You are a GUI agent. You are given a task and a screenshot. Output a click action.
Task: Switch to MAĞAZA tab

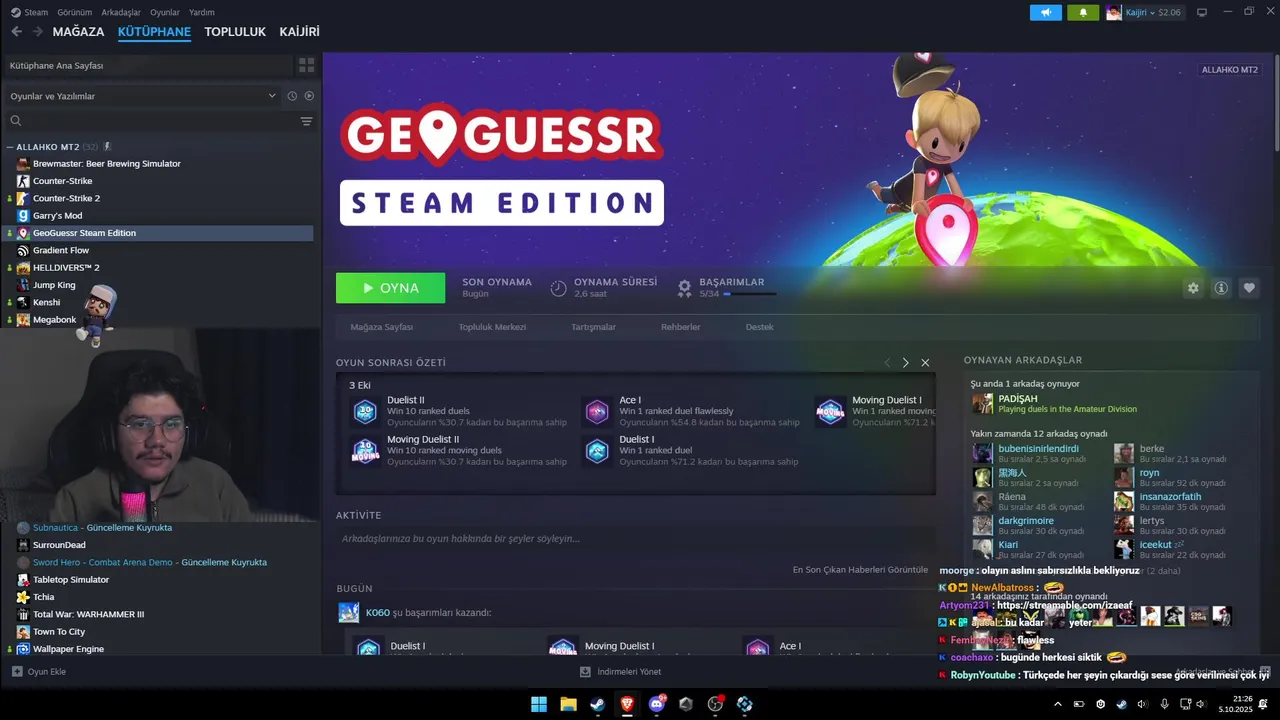78,32
